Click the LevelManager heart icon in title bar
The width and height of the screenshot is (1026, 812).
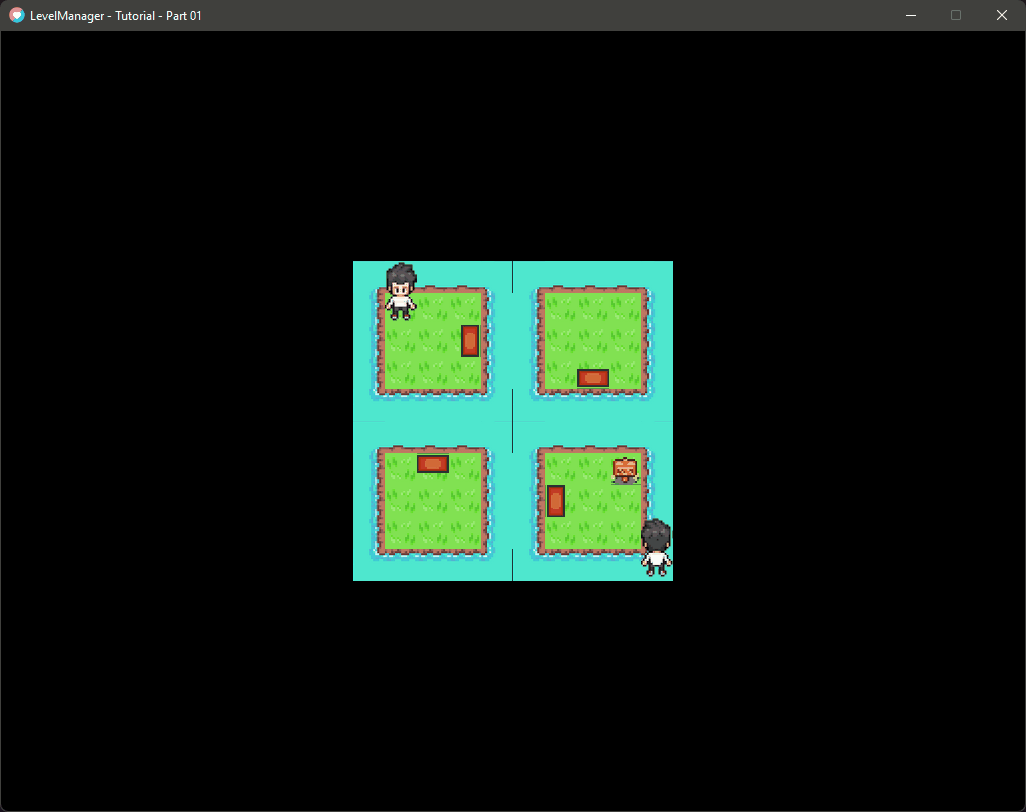[15, 15]
